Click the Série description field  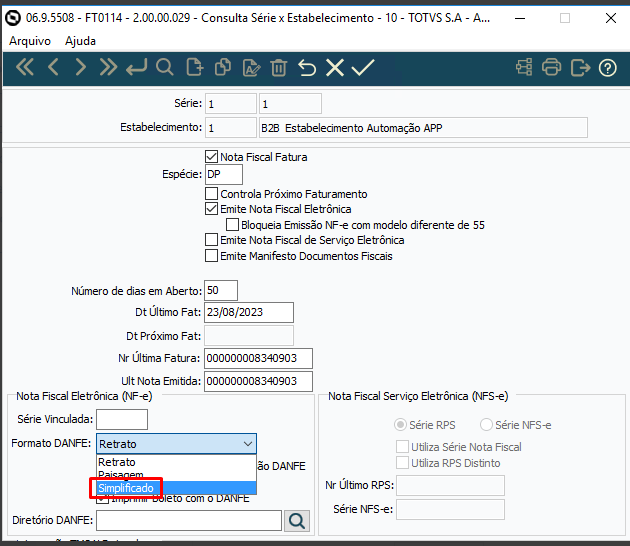point(290,104)
